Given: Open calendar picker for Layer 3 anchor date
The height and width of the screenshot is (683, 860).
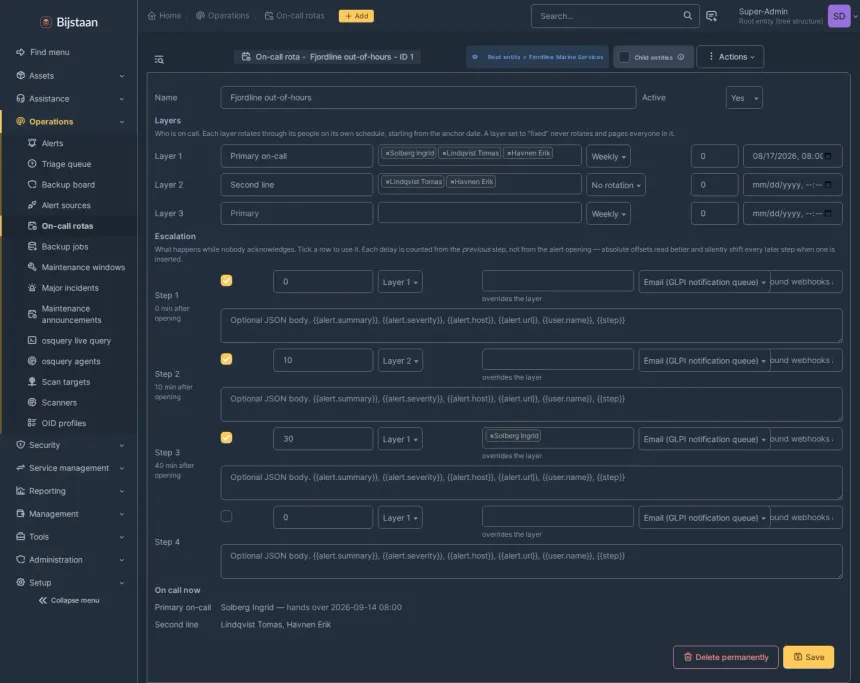Looking at the screenshot, I should pyautogui.click(x=828, y=213).
